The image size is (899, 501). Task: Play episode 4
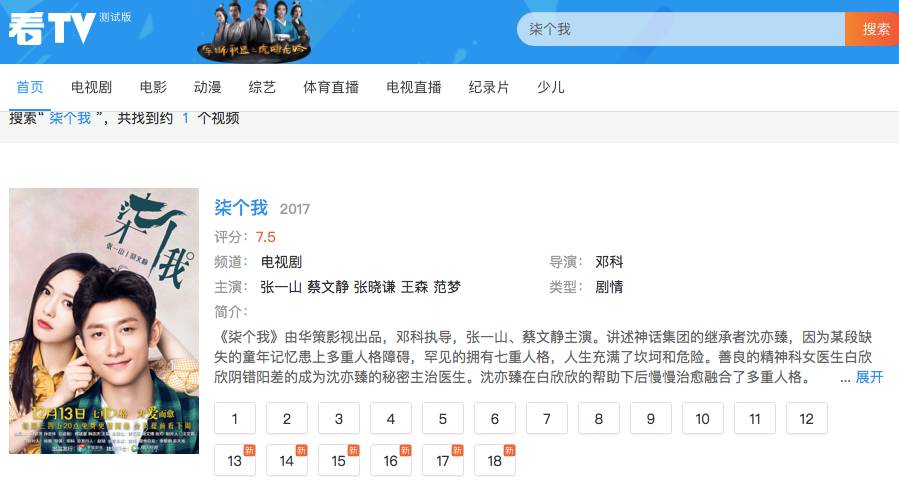390,418
